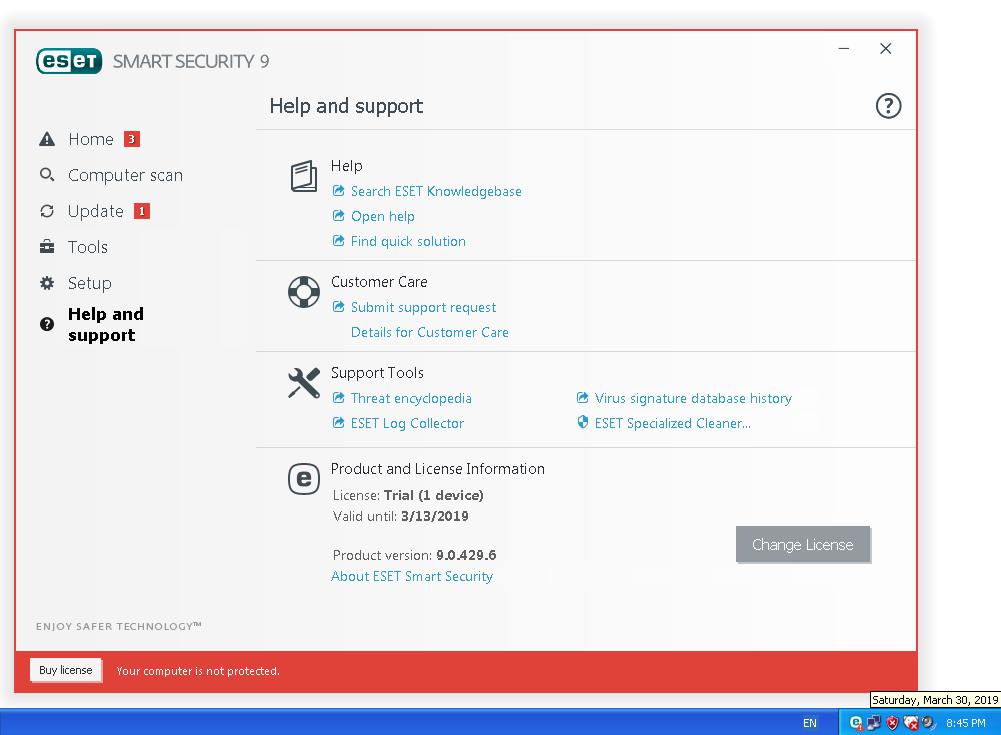The height and width of the screenshot is (735, 1001).
Task: Click external link icon beside Submit support request
Action: (x=338, y=307)
